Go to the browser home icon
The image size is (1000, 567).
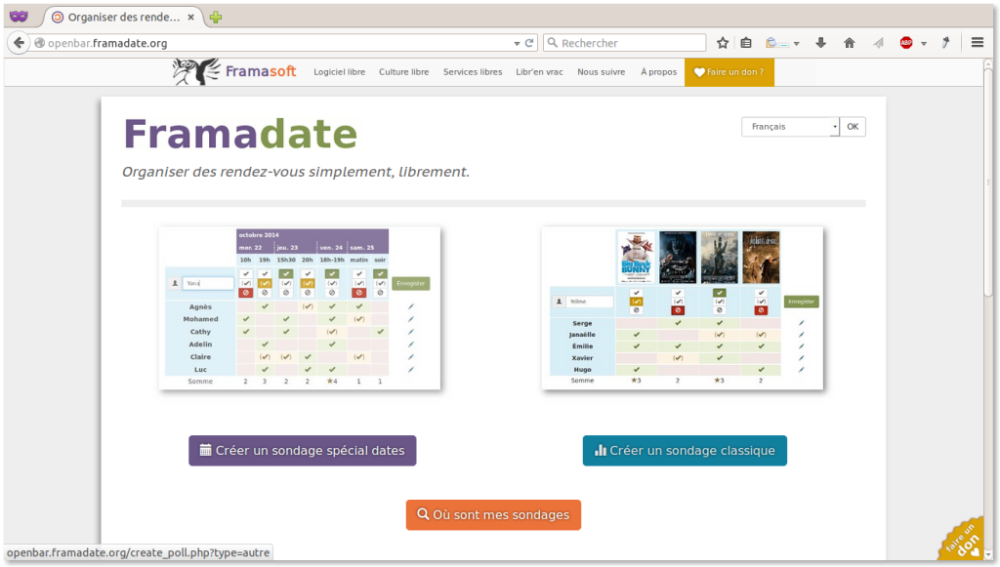pyautogui.click(x=849, y=43)
